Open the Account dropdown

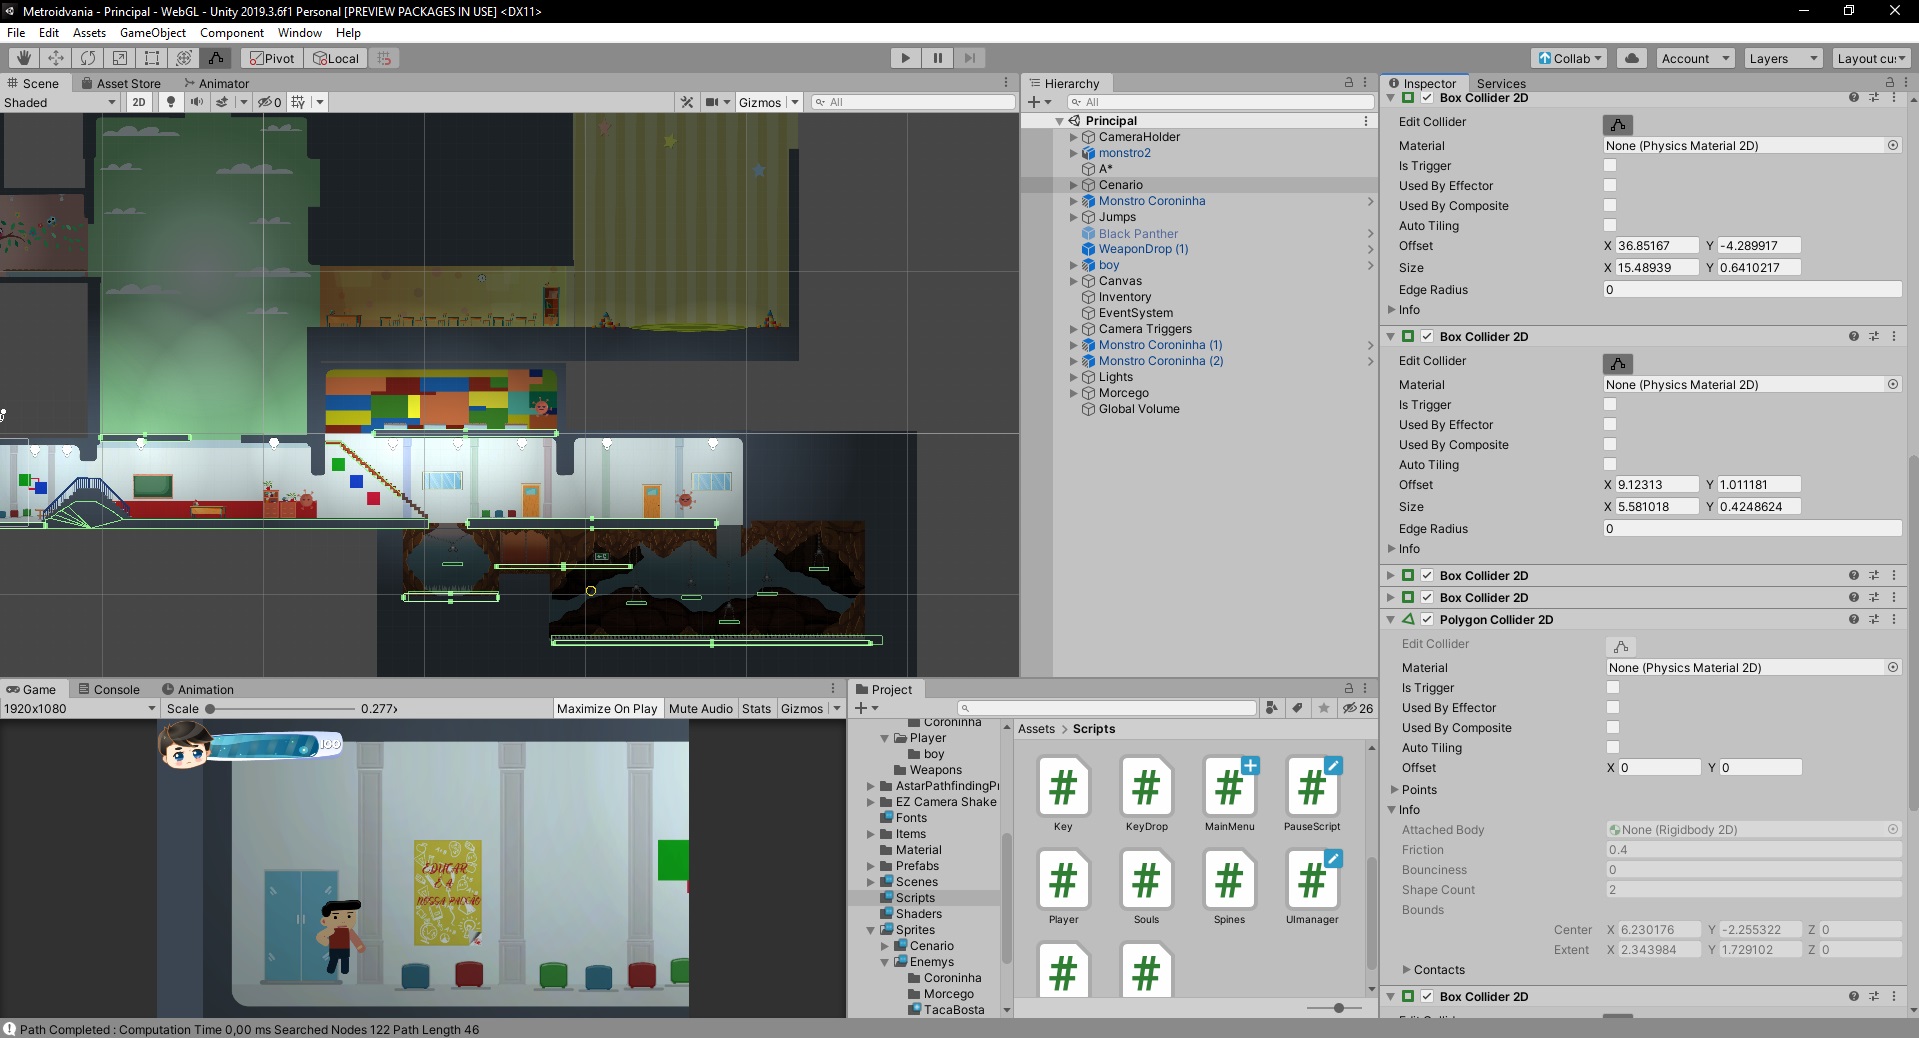pyautogui.click(x=1695, y=58)
